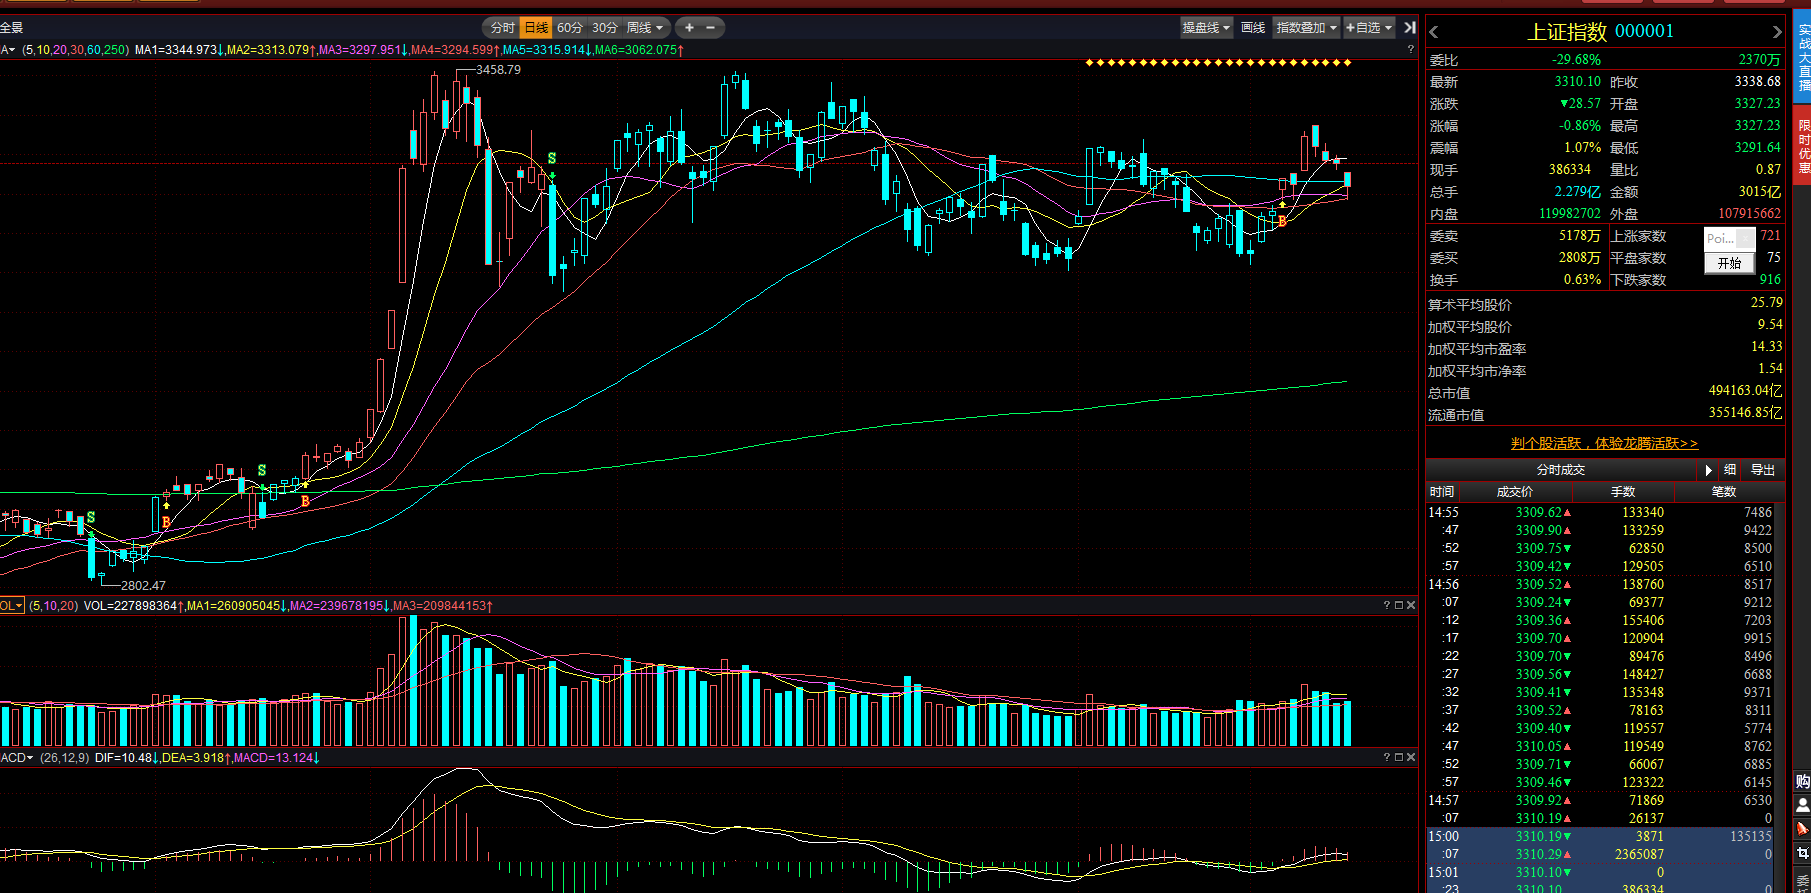The width and height of the screenshot is (1811, 893).
Task: Click the 最新 price value 3310.10
Action: tap(1577, 81)
